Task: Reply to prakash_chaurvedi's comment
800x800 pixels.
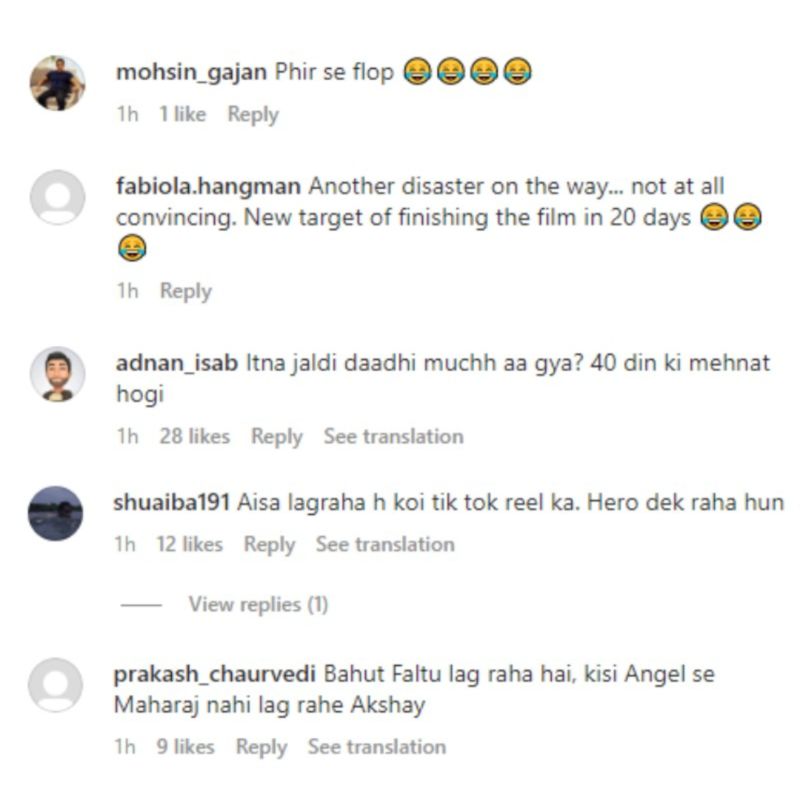Action: point(262,747)
